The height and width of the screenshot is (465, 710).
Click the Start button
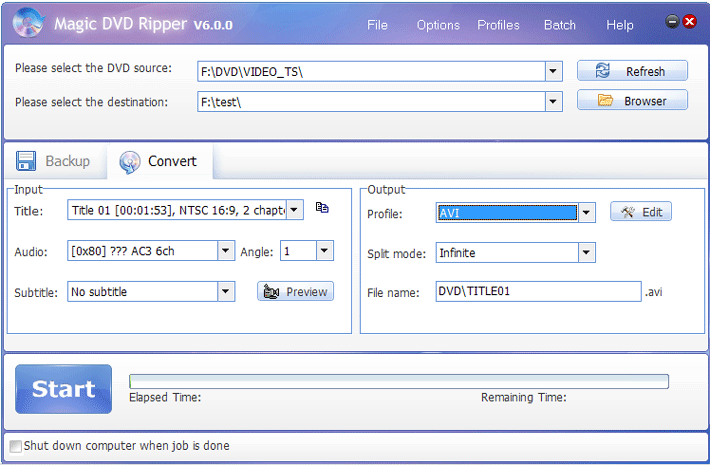(x=63, y=389)
